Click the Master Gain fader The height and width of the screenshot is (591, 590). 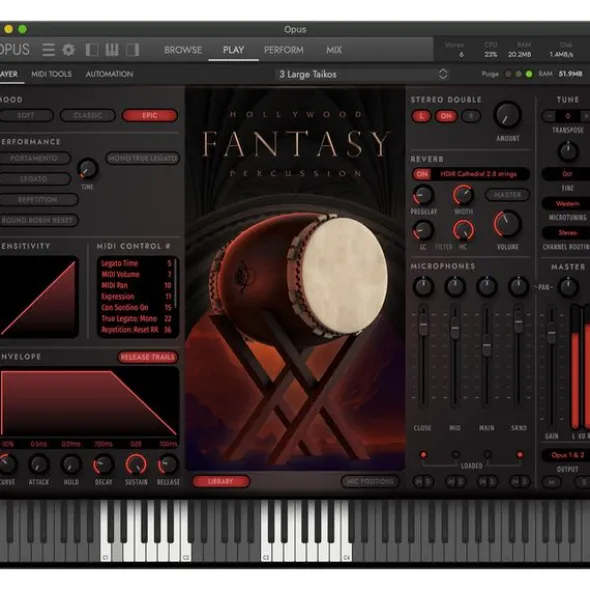[x=552, y=334]
